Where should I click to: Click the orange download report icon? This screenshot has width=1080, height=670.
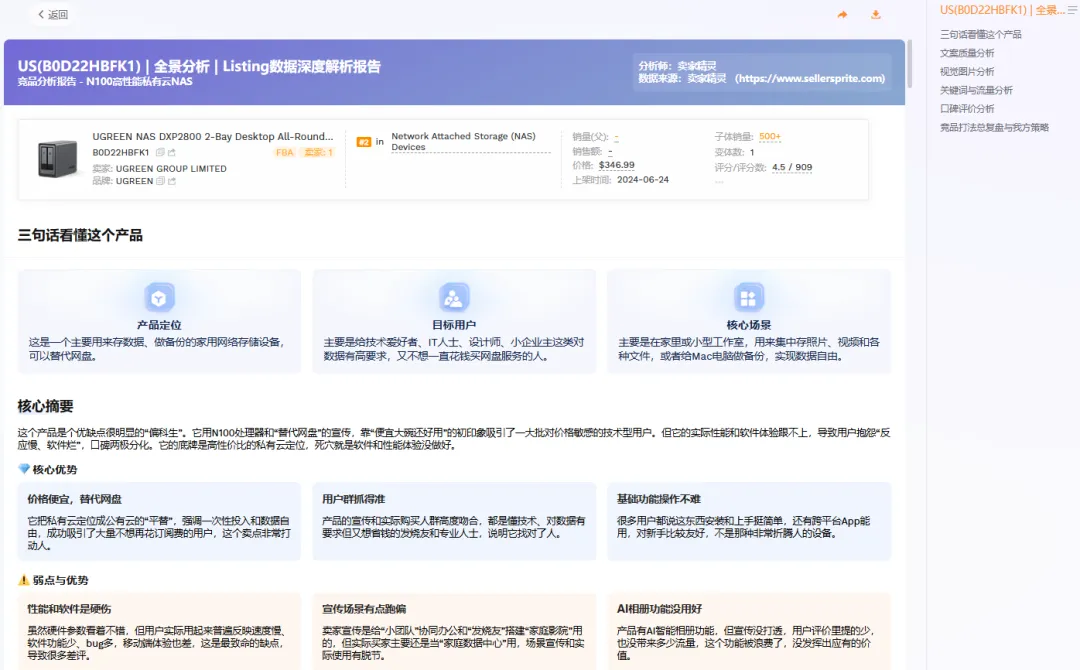[x=876, y=15]
